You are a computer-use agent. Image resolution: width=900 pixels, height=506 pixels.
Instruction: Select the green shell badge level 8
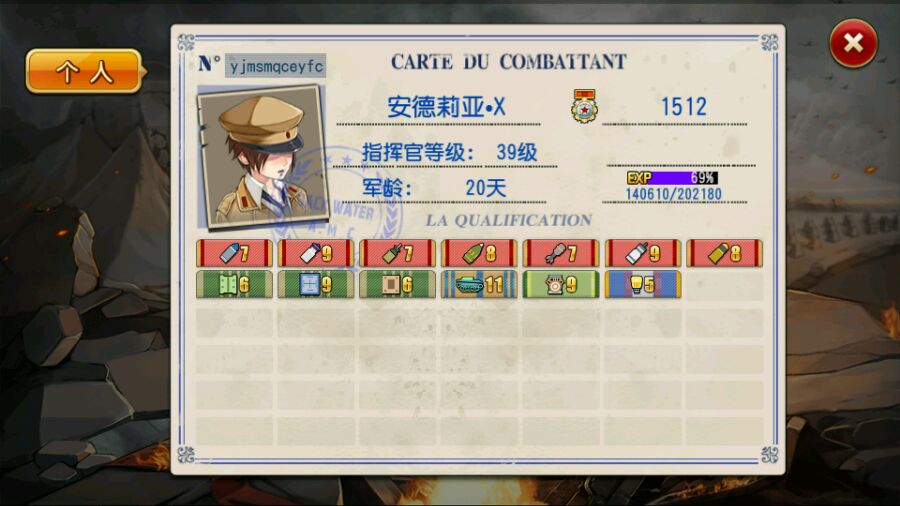click(x=479, y=253)
